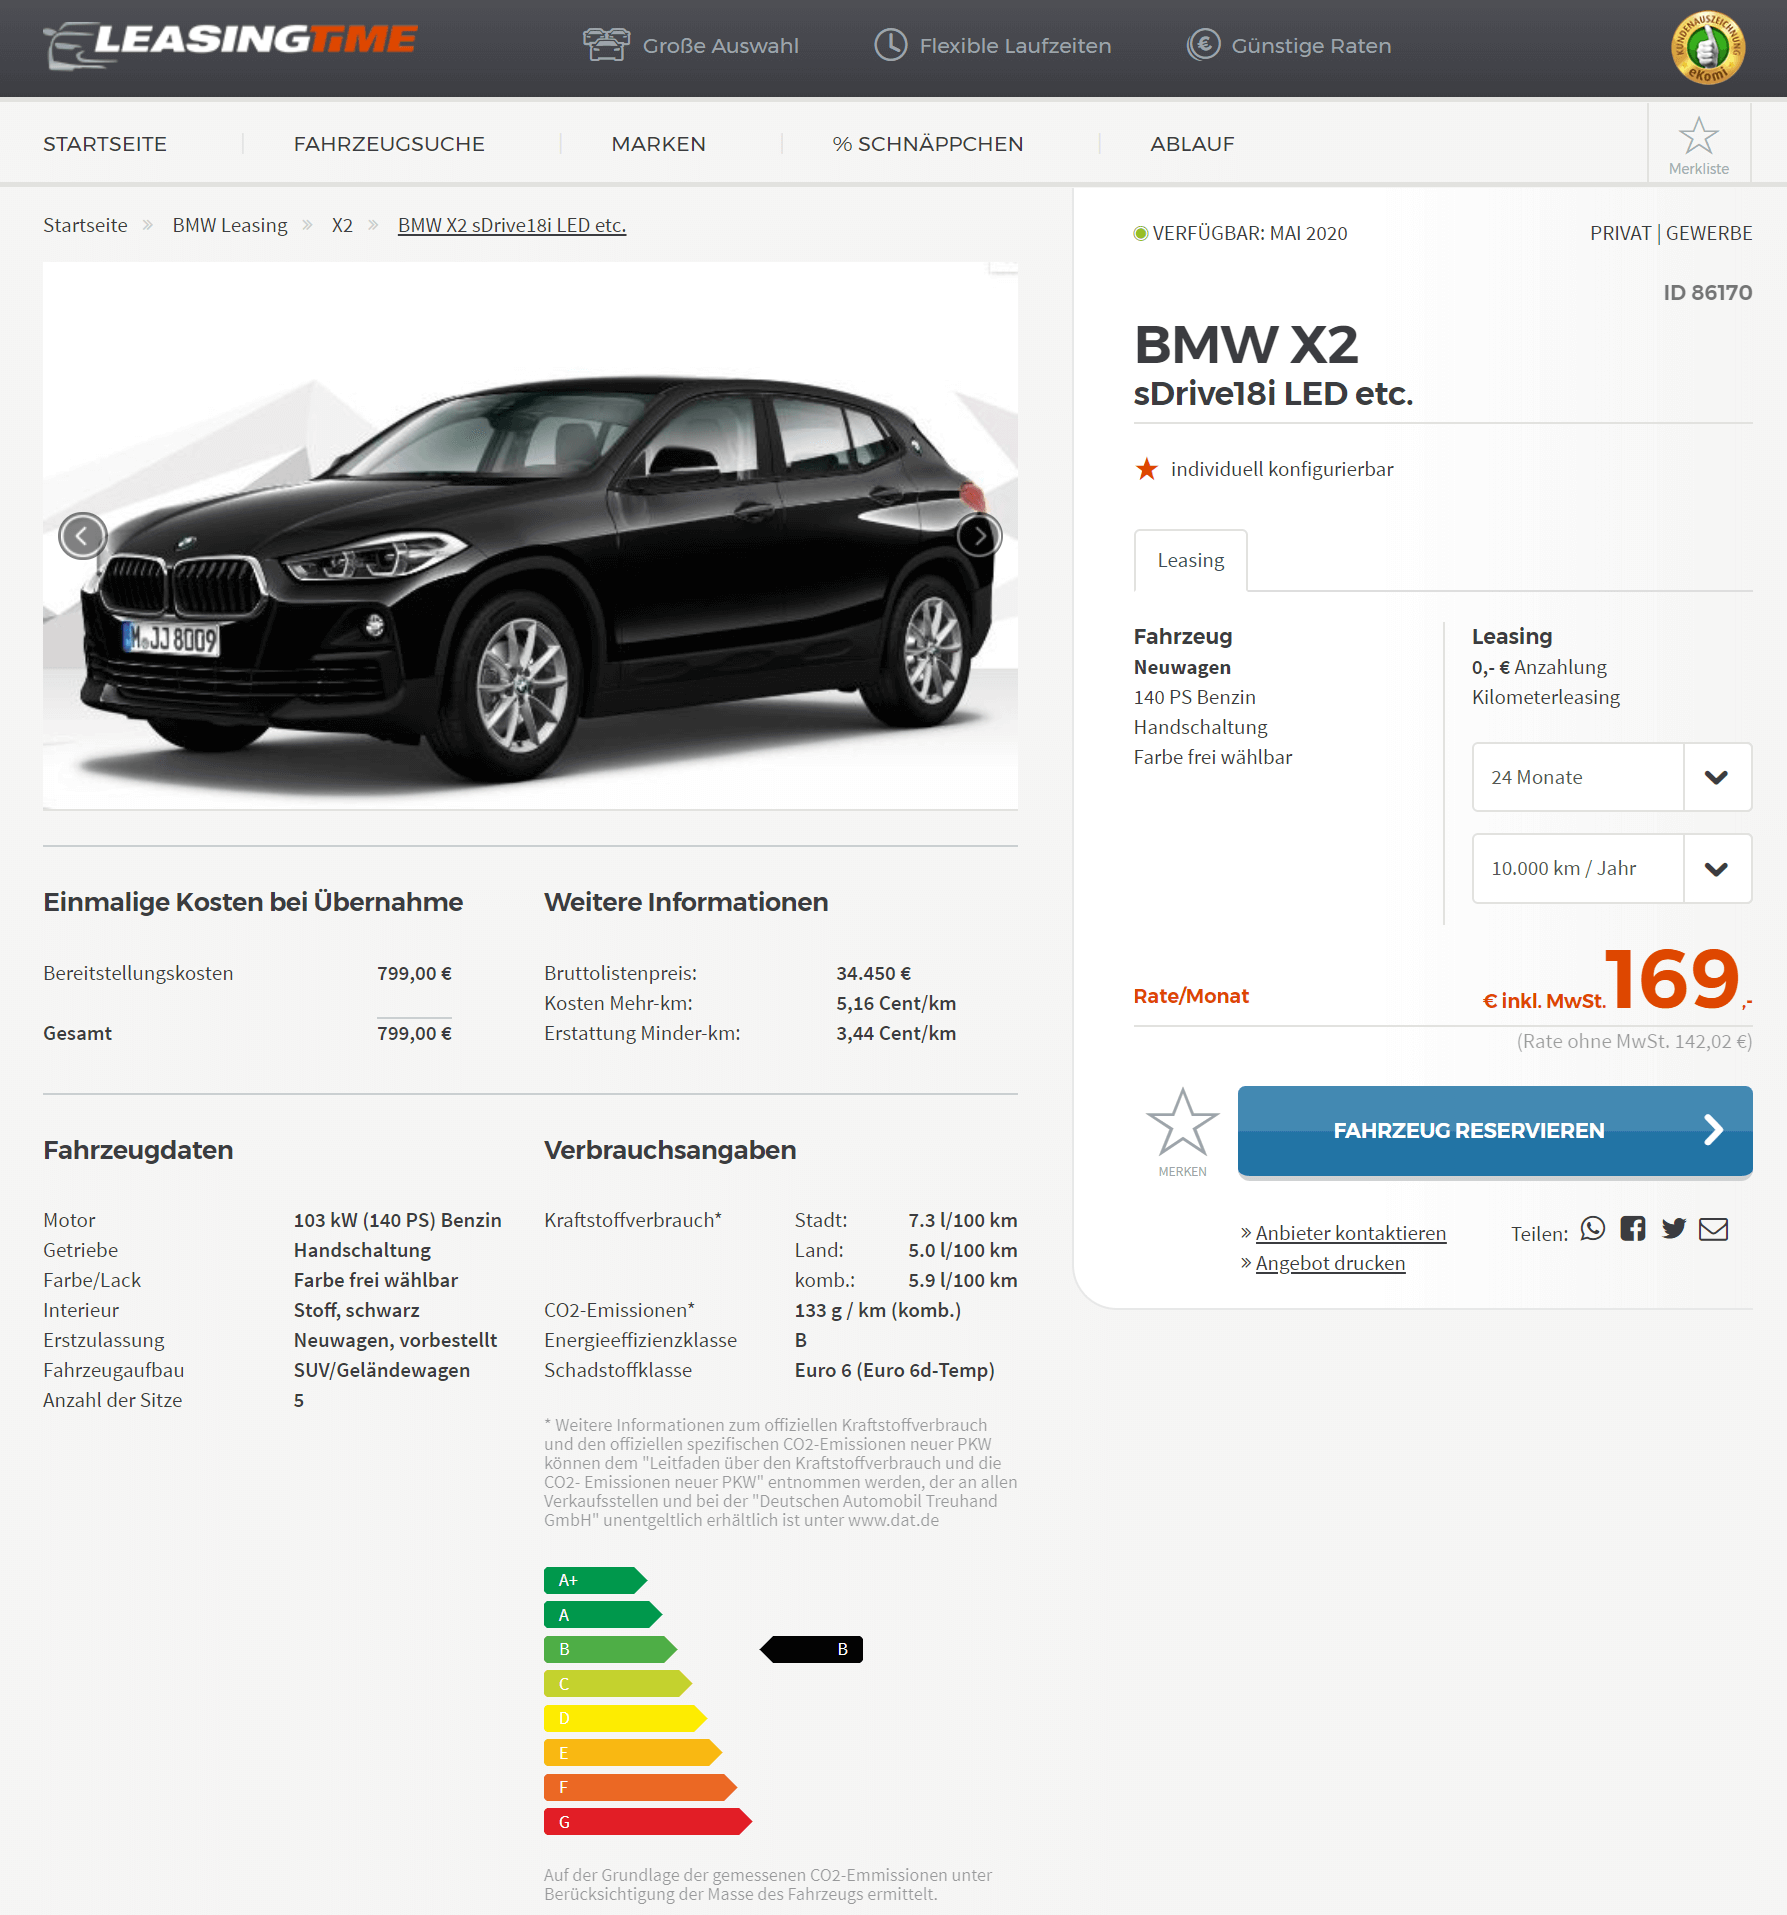Switch to PRIVAT pricing
1787x1915 pixels.
[x=1620, y=233]
